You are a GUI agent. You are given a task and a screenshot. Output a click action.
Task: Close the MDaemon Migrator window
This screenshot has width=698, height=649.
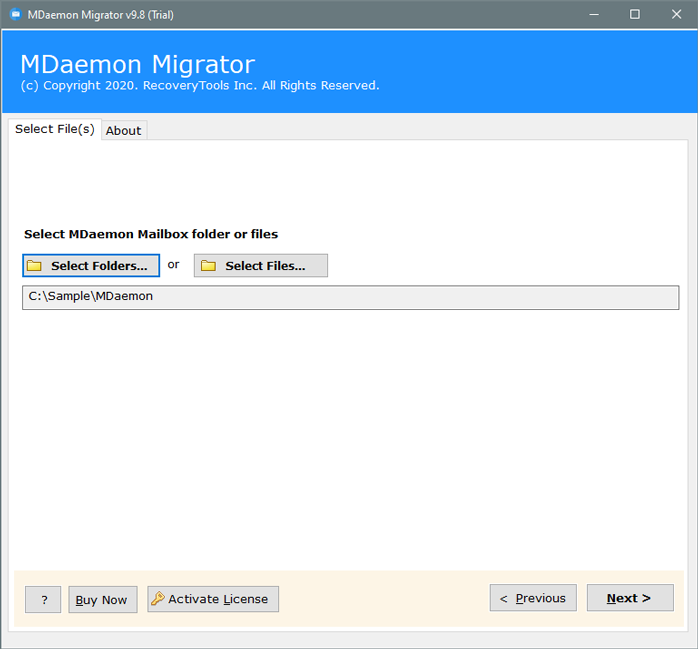pyautogui.click(x=675, y=14)
